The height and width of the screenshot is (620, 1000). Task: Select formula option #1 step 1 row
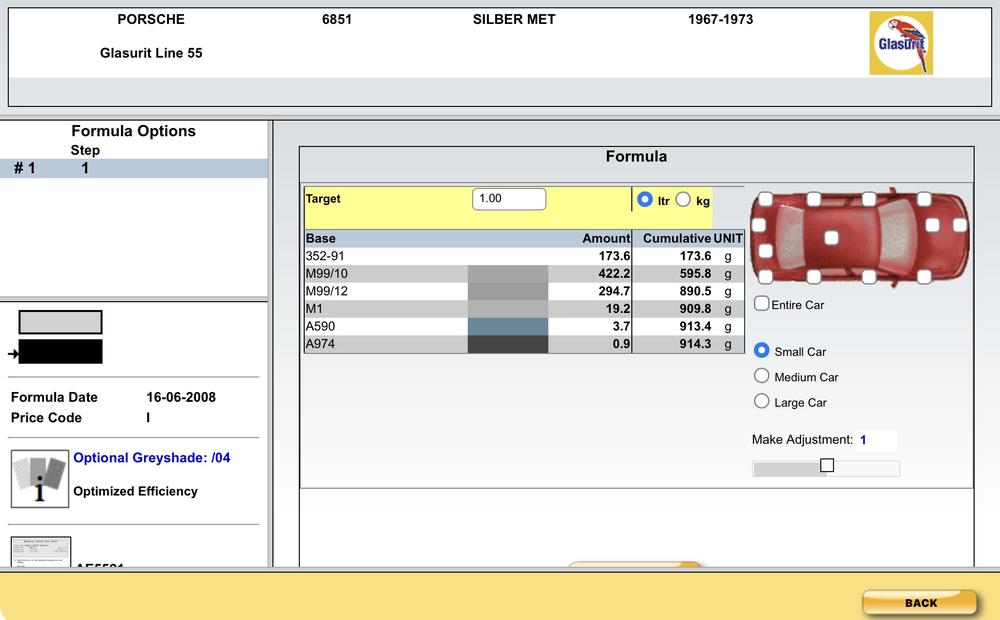[134, 168]
